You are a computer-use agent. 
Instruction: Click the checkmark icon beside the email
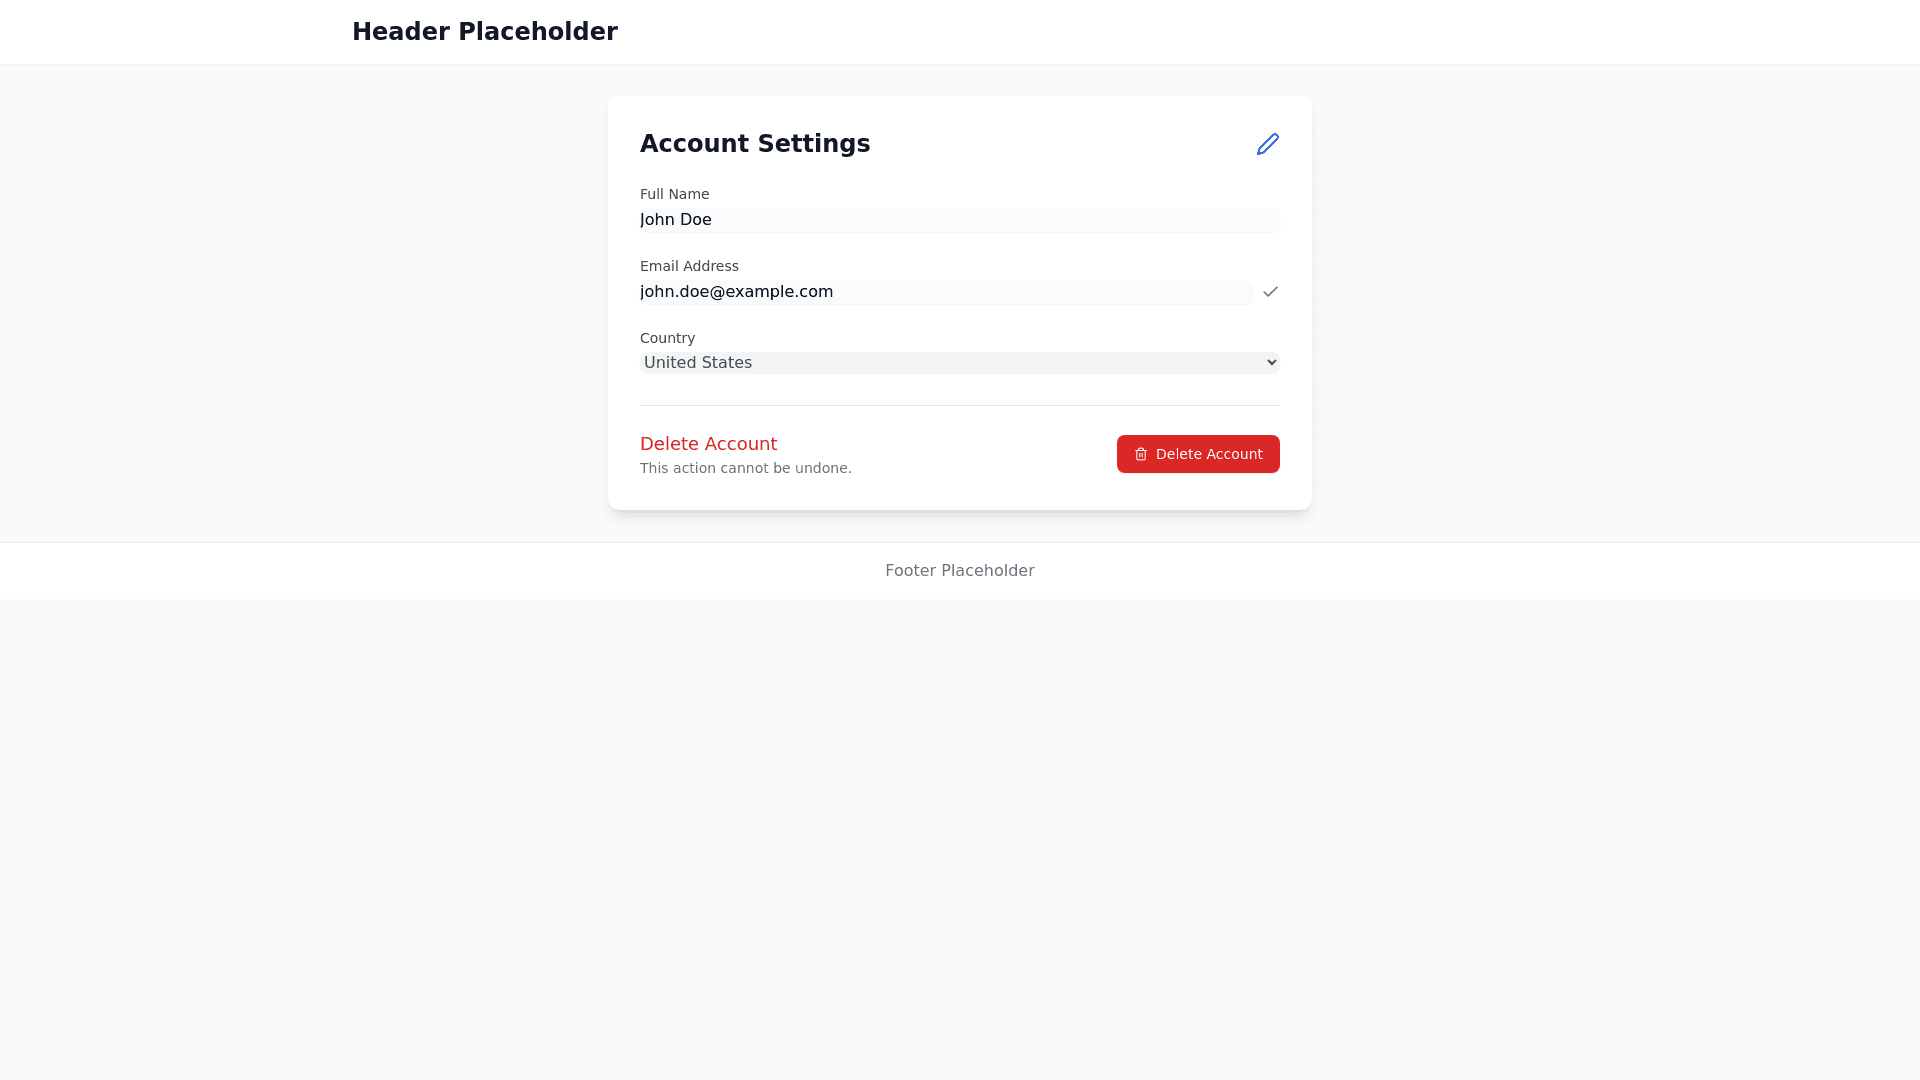pyautogui.click(x=1270, y=292)
